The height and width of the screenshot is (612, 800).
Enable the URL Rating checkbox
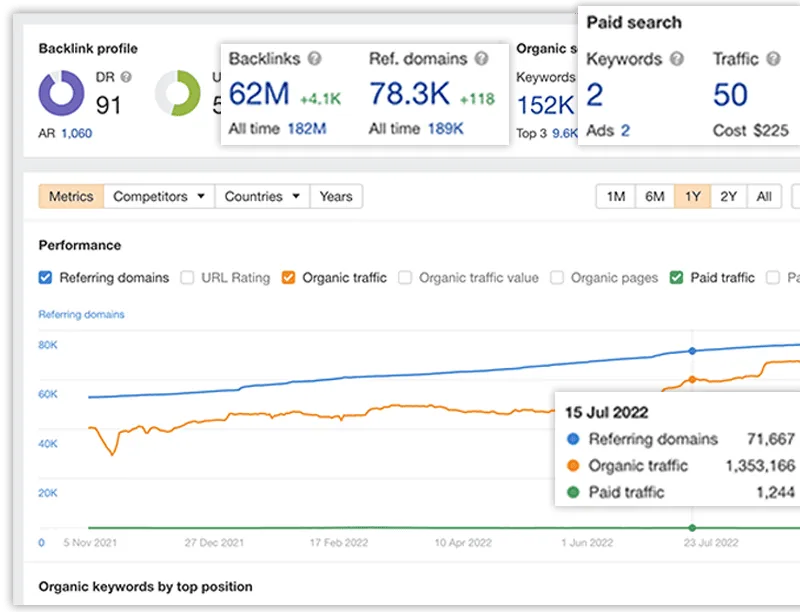[187, 278]
